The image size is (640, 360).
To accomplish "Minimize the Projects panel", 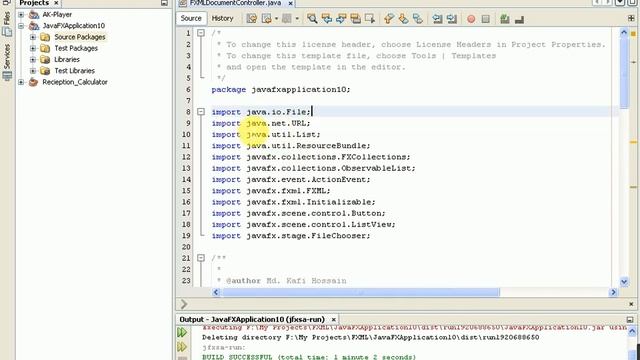I will 164,3.
